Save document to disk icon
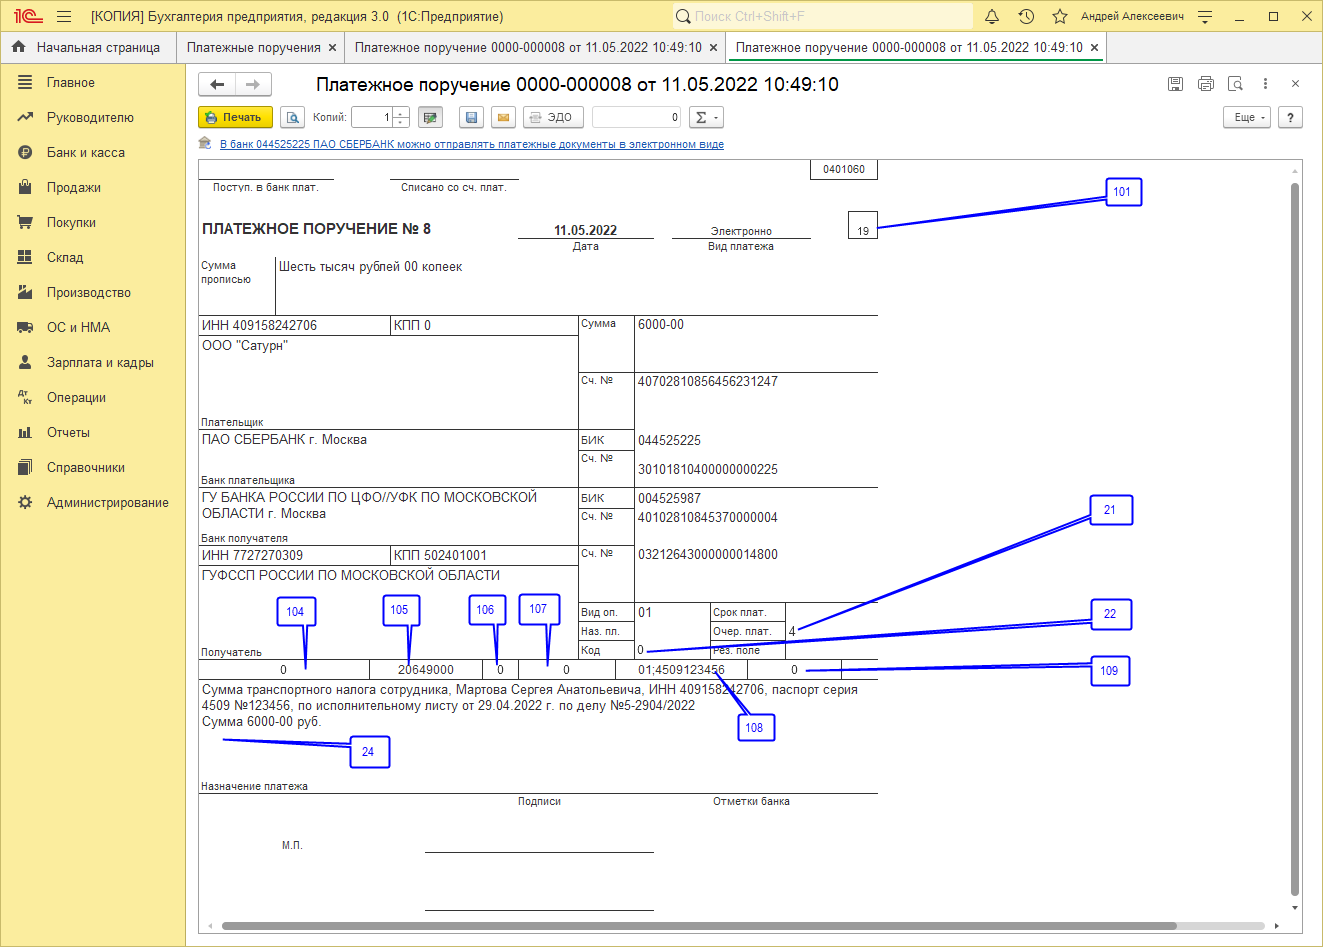The height and width of the screenshot is (947, 1323). pyautogui.click(x=471, y=117)
